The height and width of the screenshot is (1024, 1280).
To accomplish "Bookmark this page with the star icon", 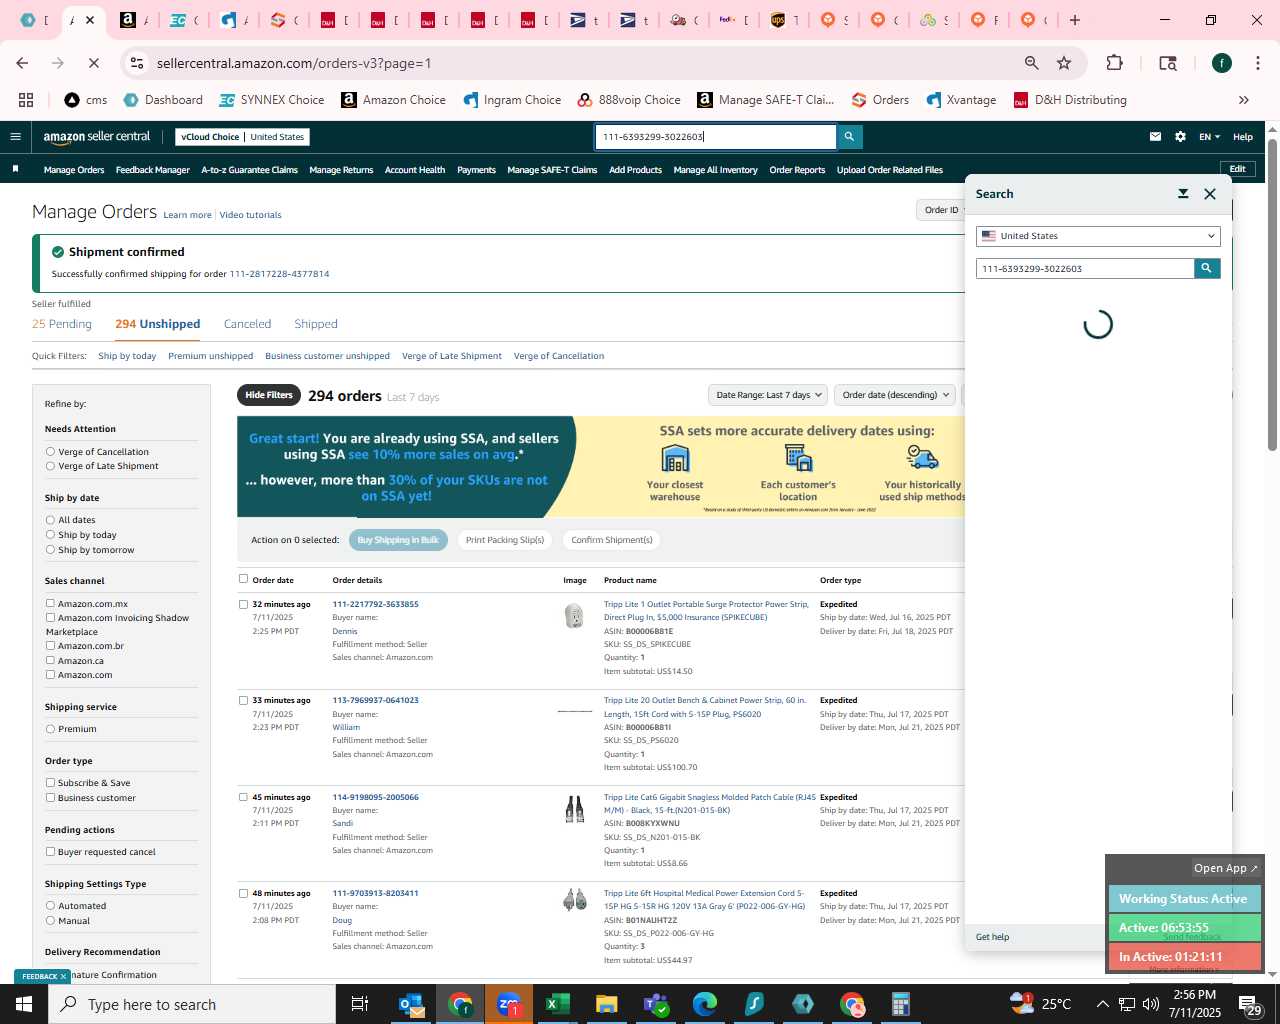I will pos(1064,63).
